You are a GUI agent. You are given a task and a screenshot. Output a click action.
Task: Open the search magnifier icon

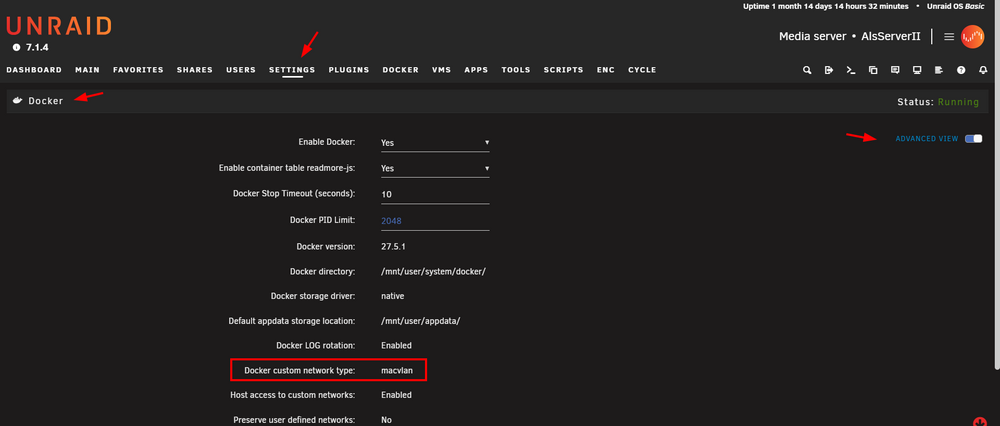click(x=807, y=70)
